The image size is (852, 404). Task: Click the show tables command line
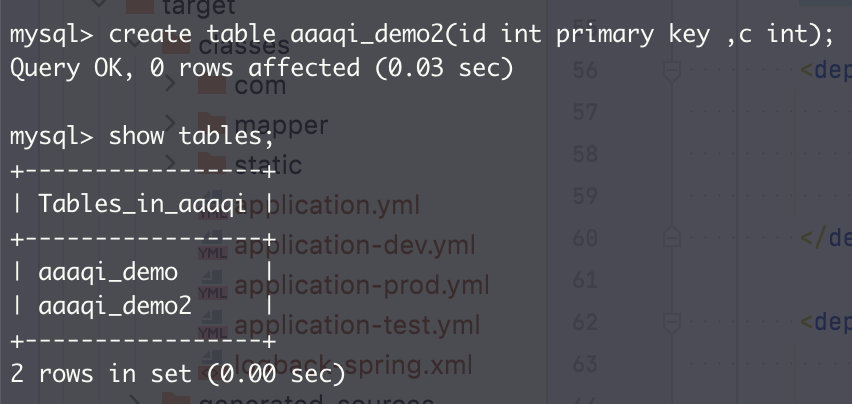click(142, 135)
